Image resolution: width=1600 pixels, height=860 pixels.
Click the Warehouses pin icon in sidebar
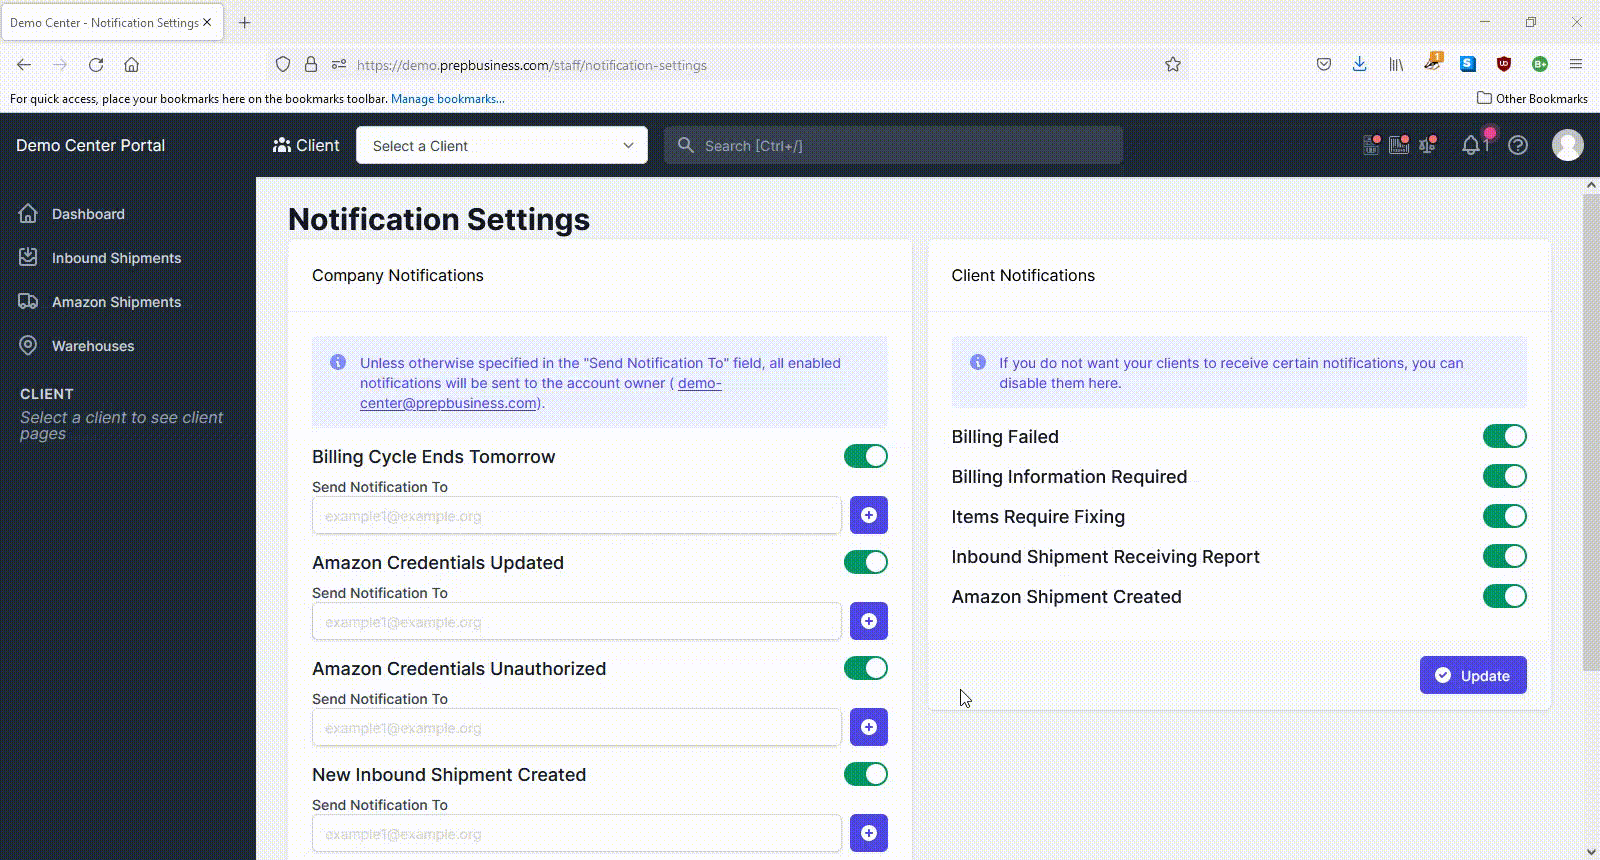(x=28, y=345)
